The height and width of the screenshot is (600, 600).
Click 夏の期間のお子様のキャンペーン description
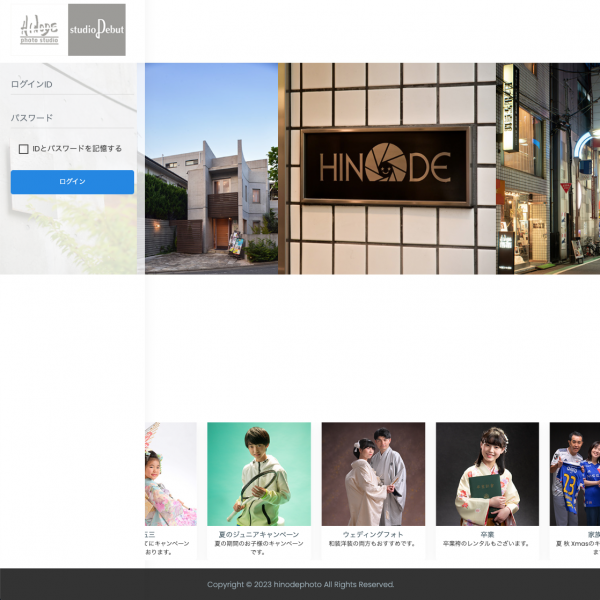tap(259, 548)
